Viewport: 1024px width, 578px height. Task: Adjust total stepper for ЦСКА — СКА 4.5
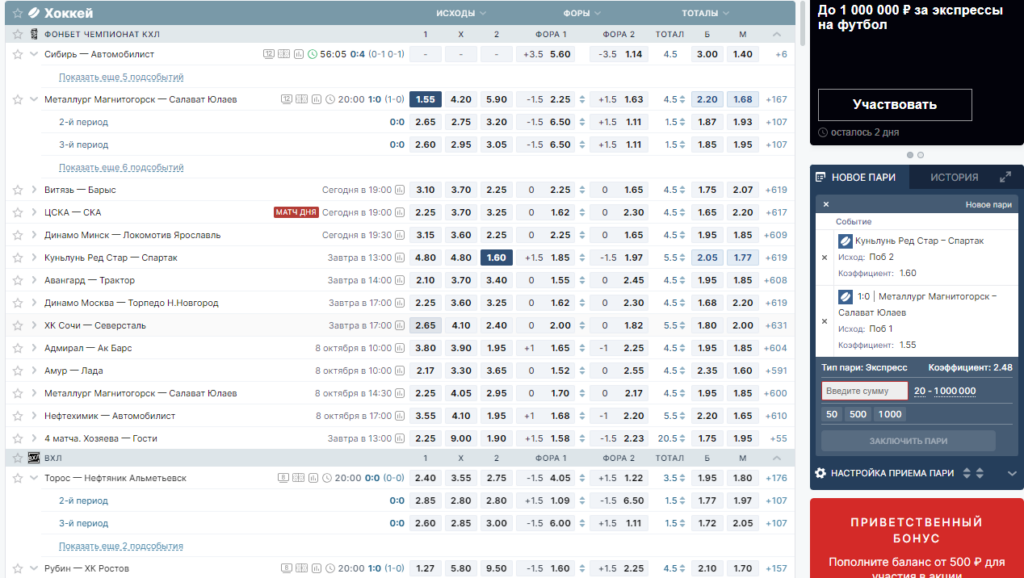[x=682, y=212]
